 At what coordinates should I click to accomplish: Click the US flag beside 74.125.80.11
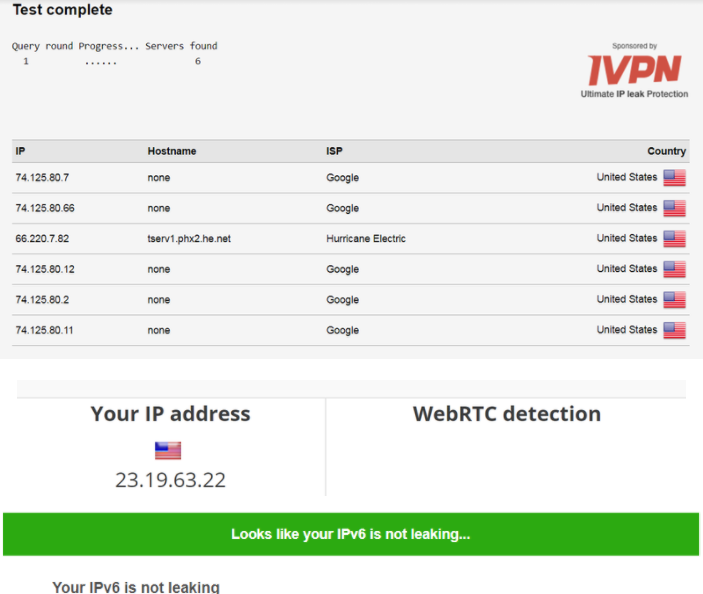(x=674, y=330)
